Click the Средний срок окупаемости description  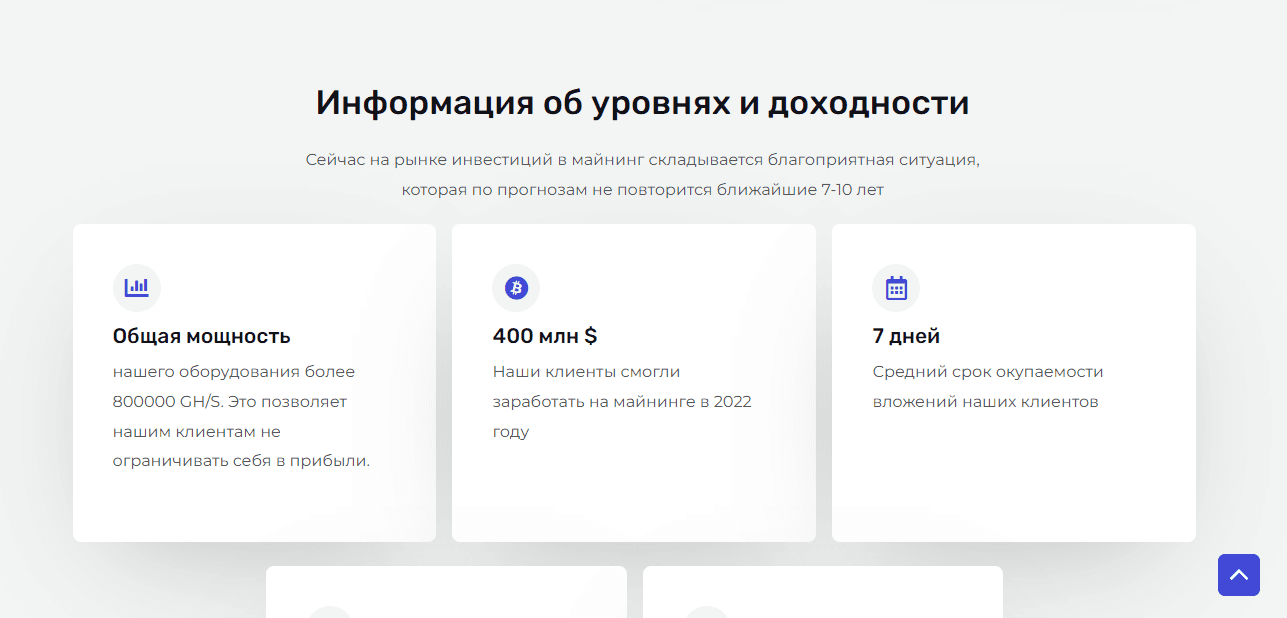point(987,386)
